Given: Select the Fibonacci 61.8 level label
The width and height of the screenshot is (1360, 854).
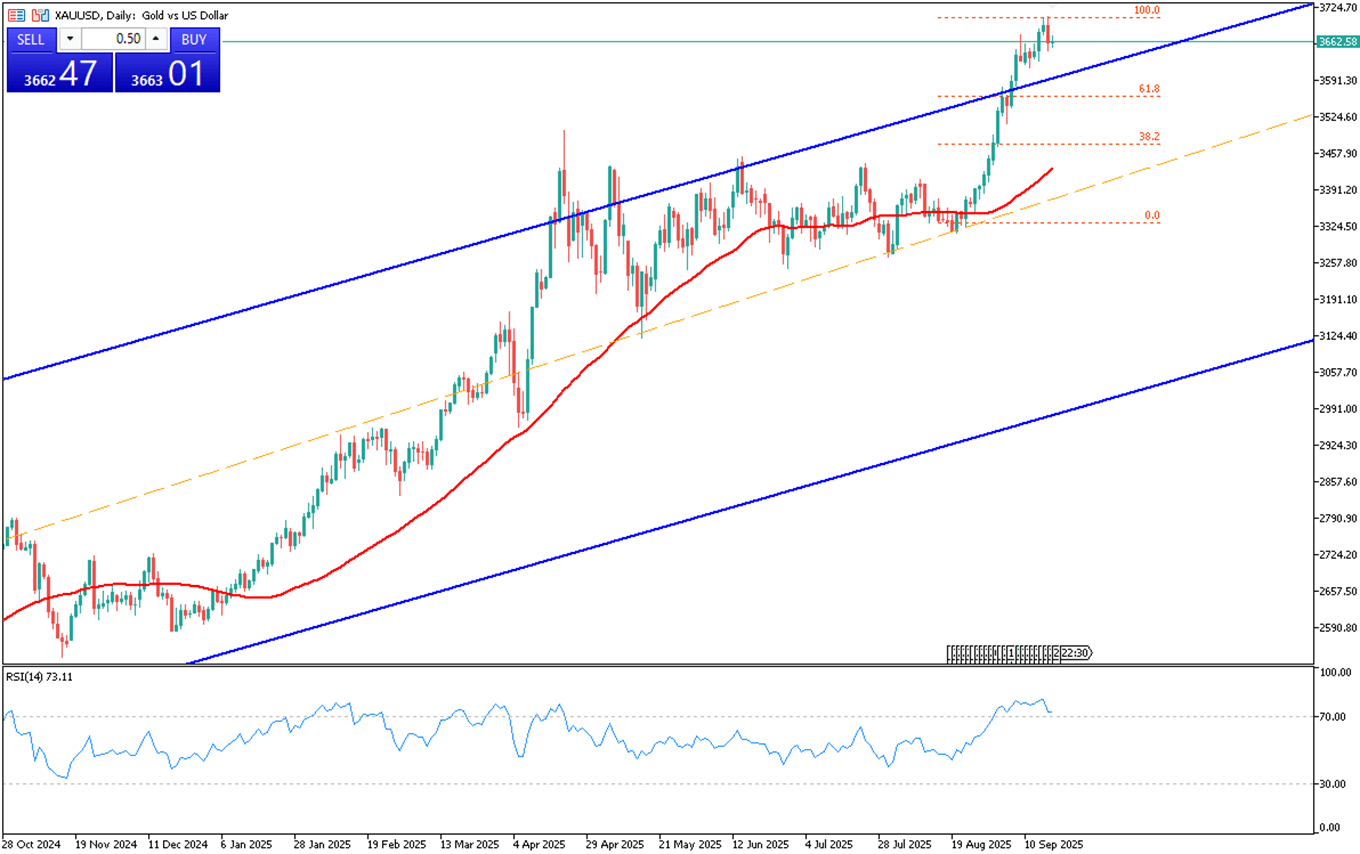Looking at the screenshot, I should click(1149, 89).
